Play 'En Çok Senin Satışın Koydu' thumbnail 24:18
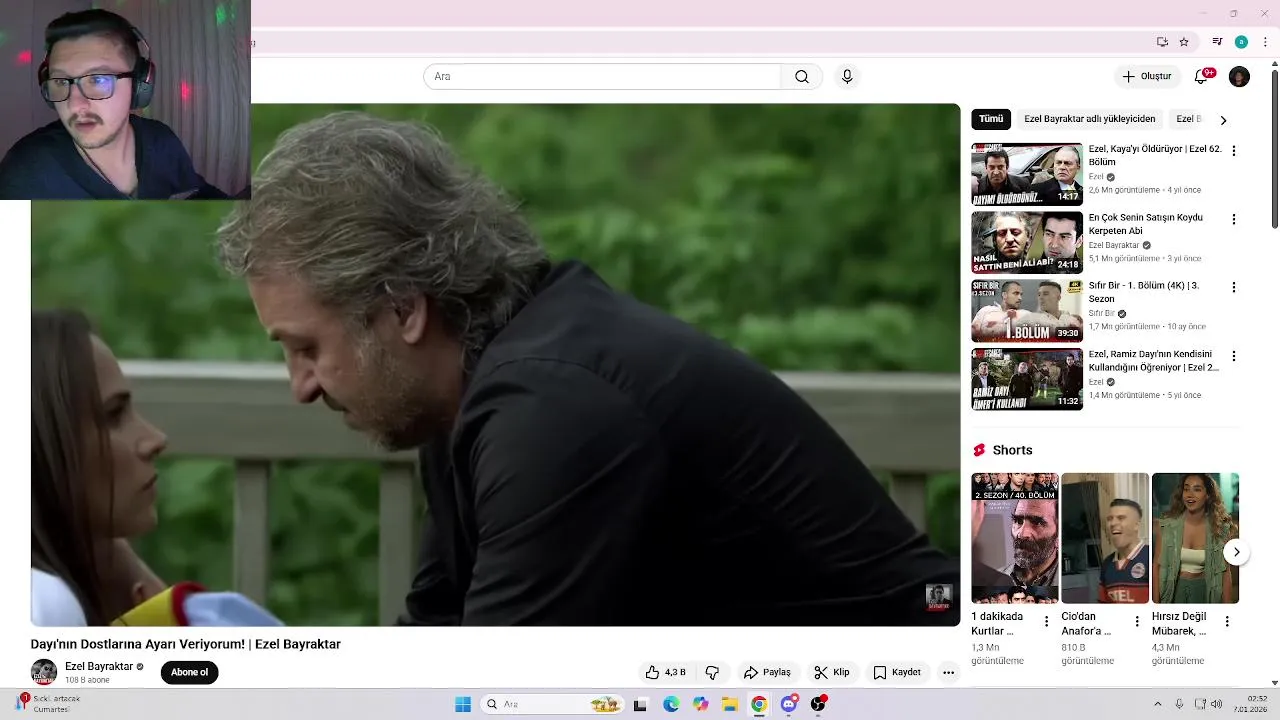 (1027, 242)
